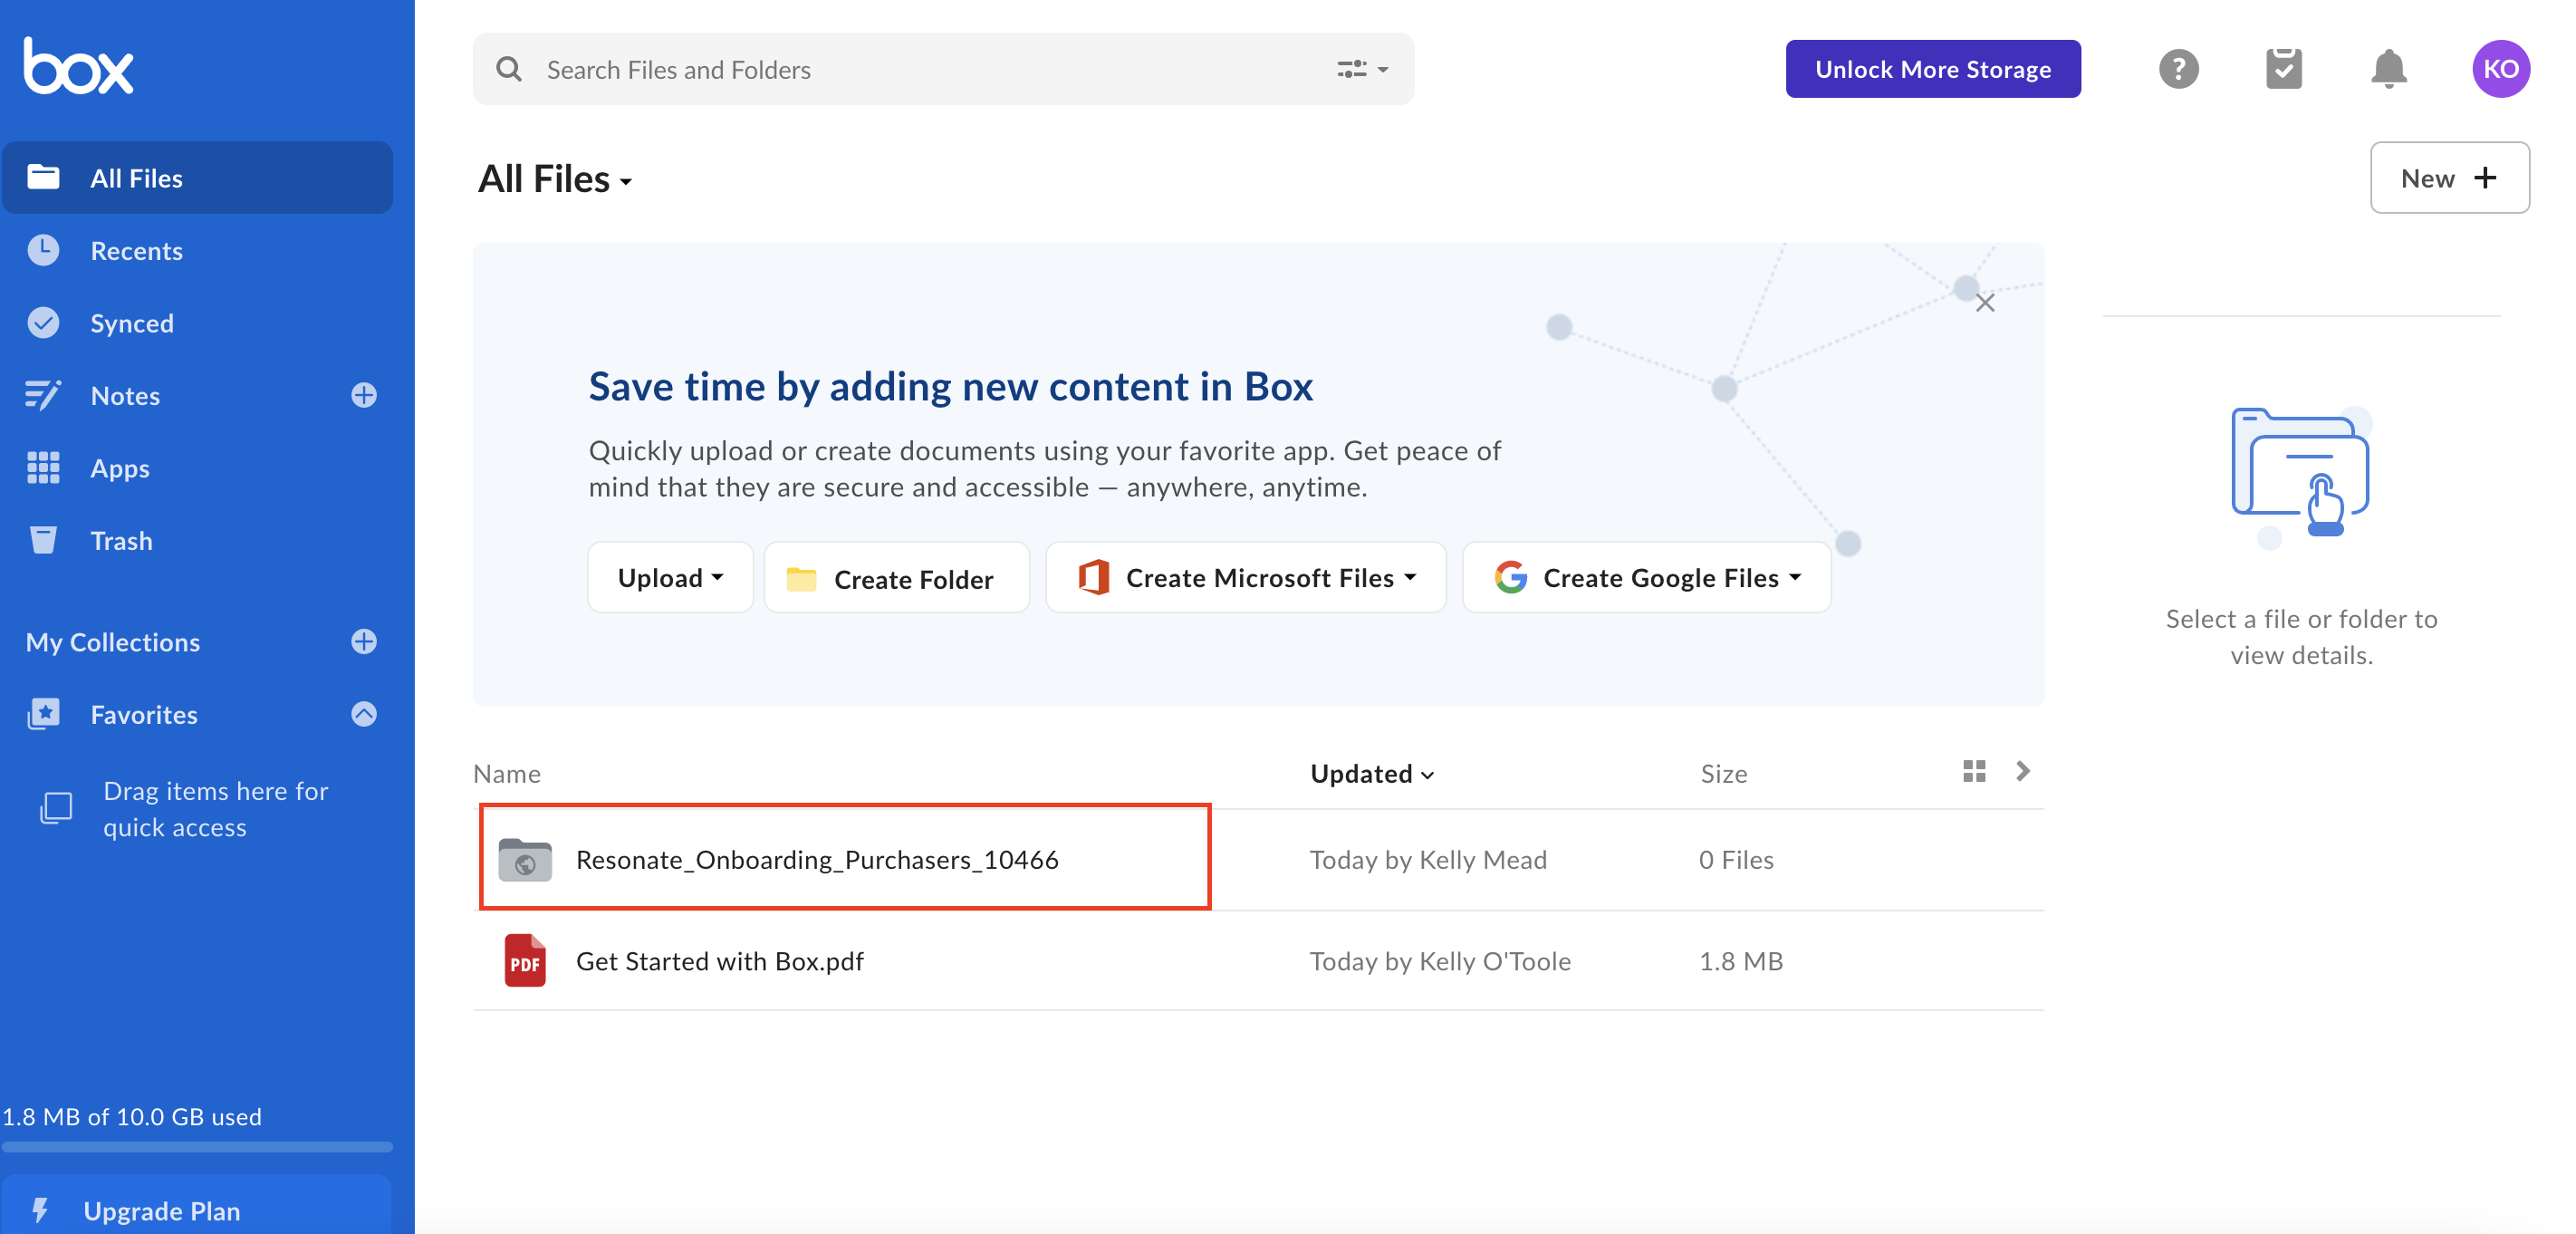Click the Name column header

507,773
